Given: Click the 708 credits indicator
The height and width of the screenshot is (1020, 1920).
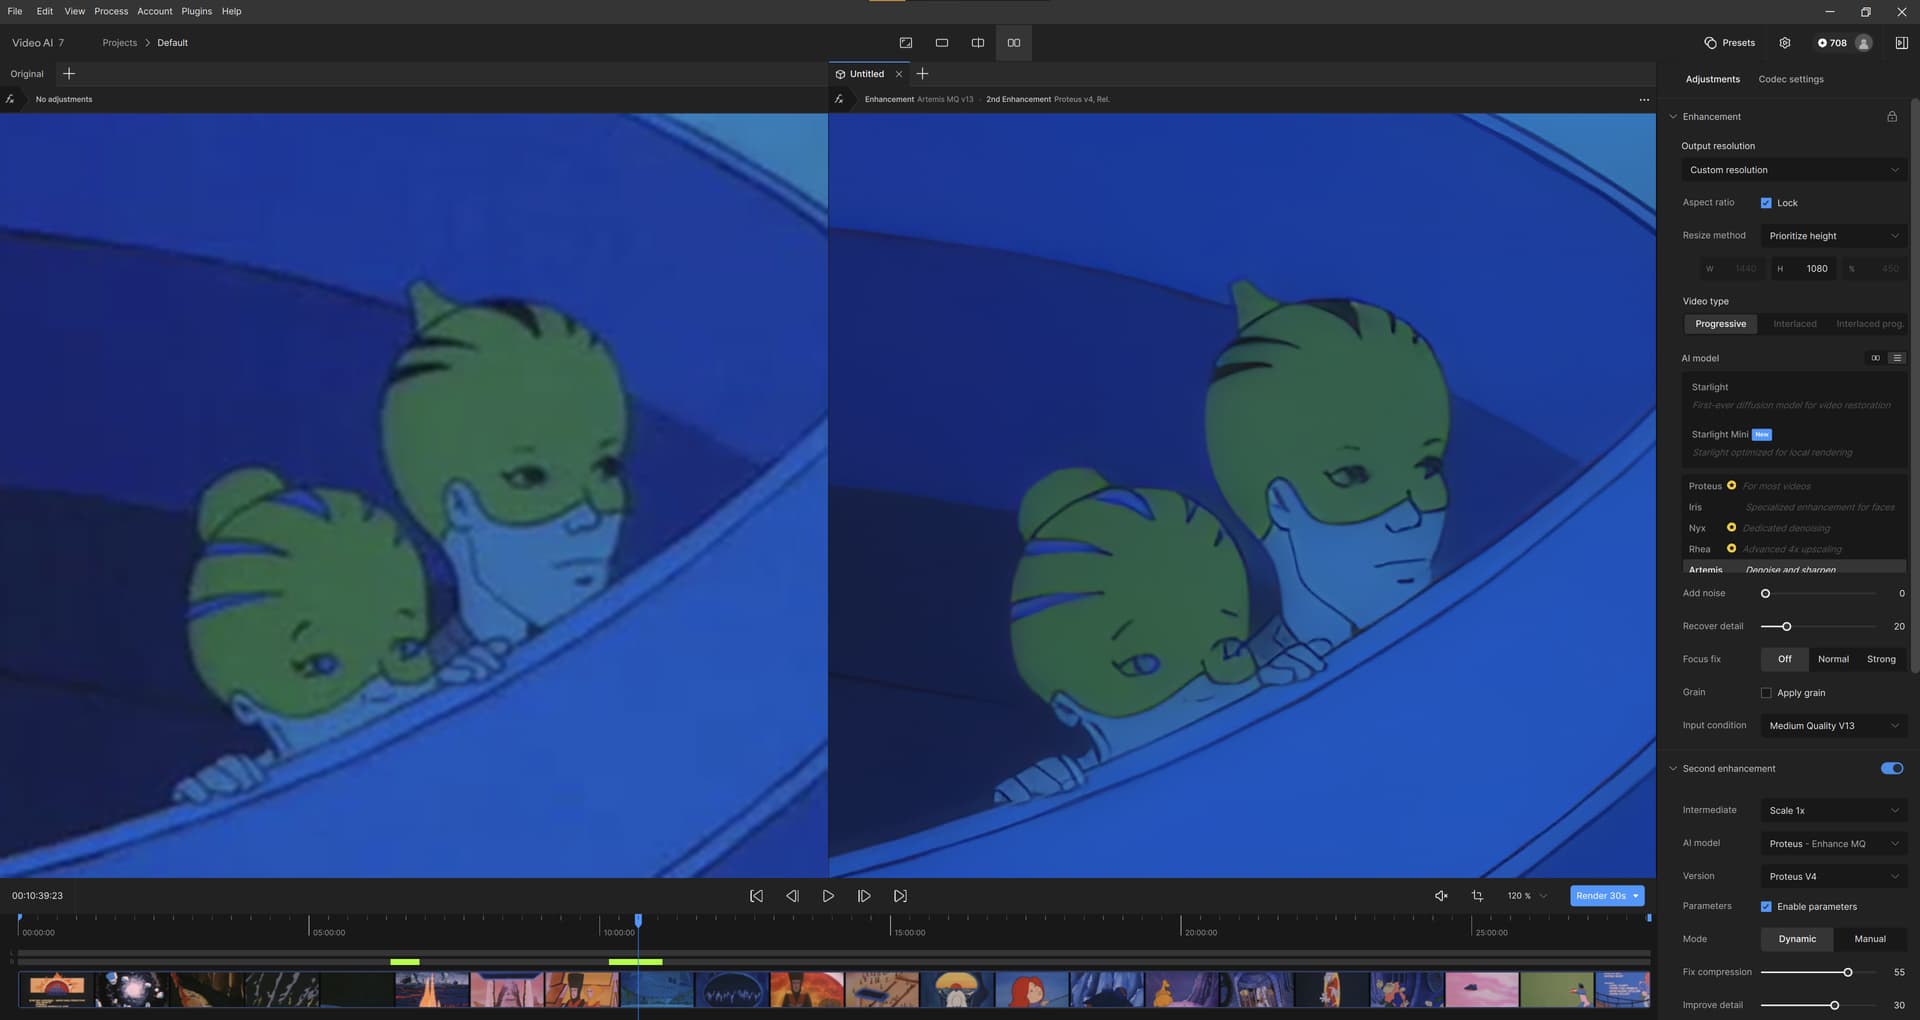Looking at the screenshot, I should pos(1832,43).
